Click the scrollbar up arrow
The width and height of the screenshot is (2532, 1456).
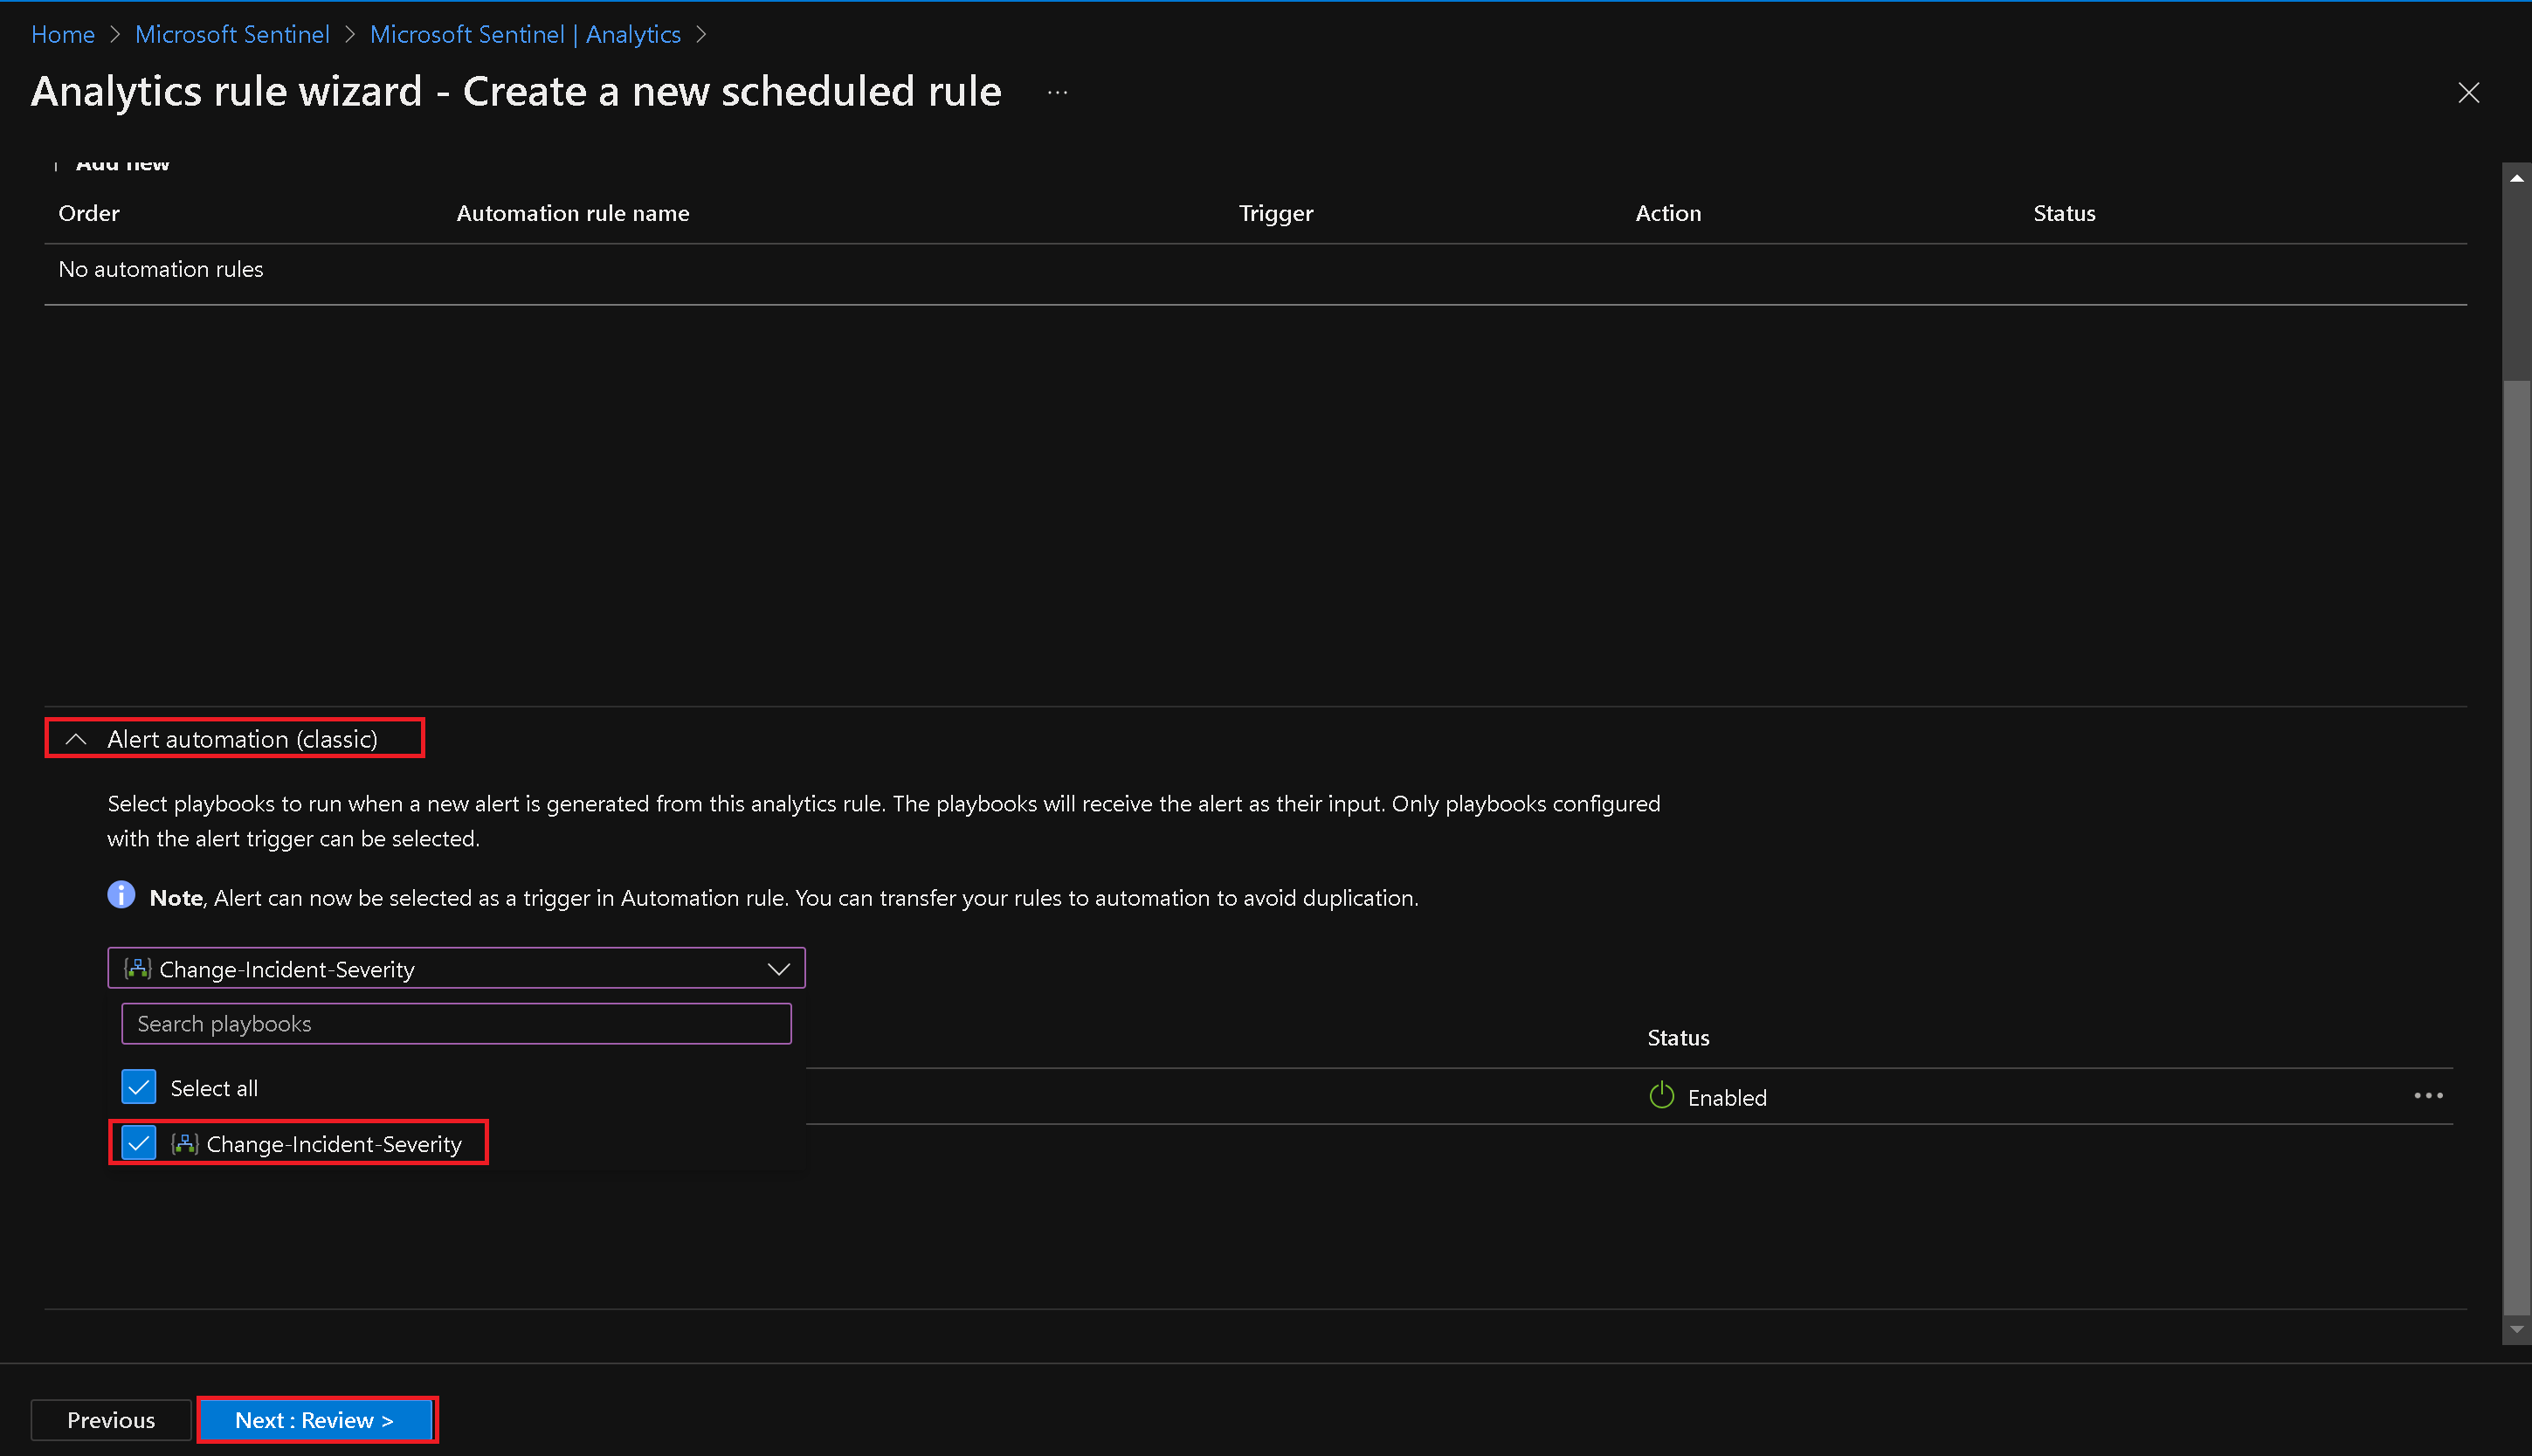2517,178
